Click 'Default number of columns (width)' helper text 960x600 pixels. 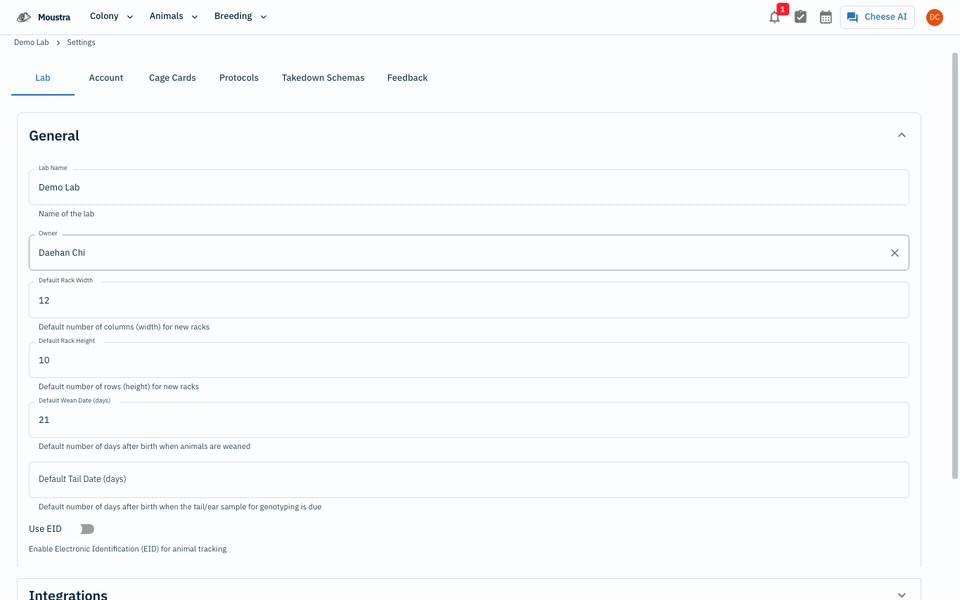[x=124, y=327]
